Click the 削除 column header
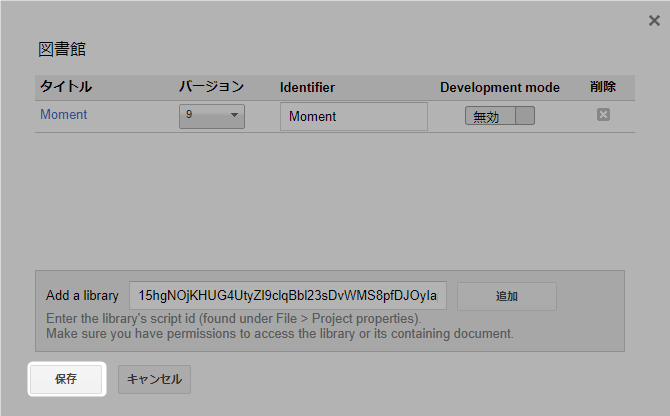Screen dimensions: 670x416 pos(603,87)
